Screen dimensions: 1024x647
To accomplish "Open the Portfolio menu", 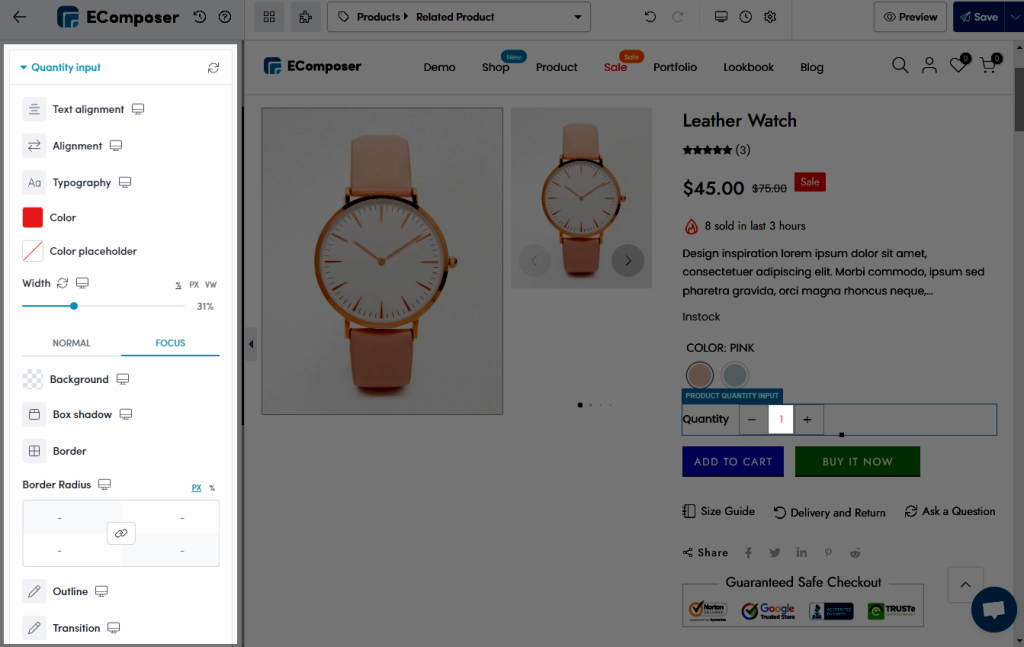I will pyautogui.click(x=675, y=67).
